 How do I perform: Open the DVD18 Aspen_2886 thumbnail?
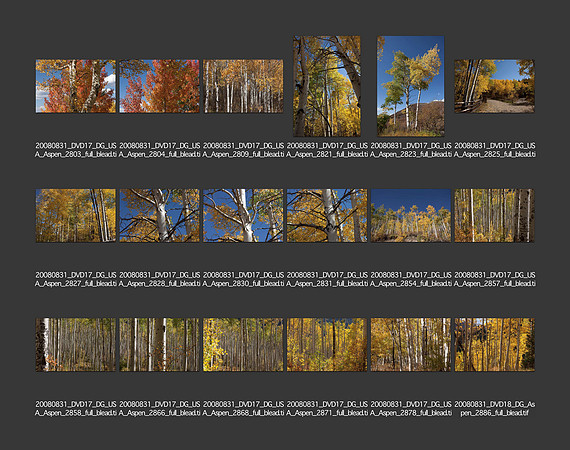click(x=494, y=345)
